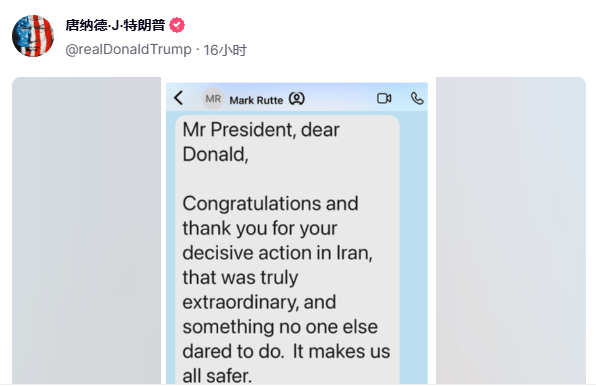596x387 pixels.
Task: Select the Mark Rutte contact name
Action: click(256, 100)
